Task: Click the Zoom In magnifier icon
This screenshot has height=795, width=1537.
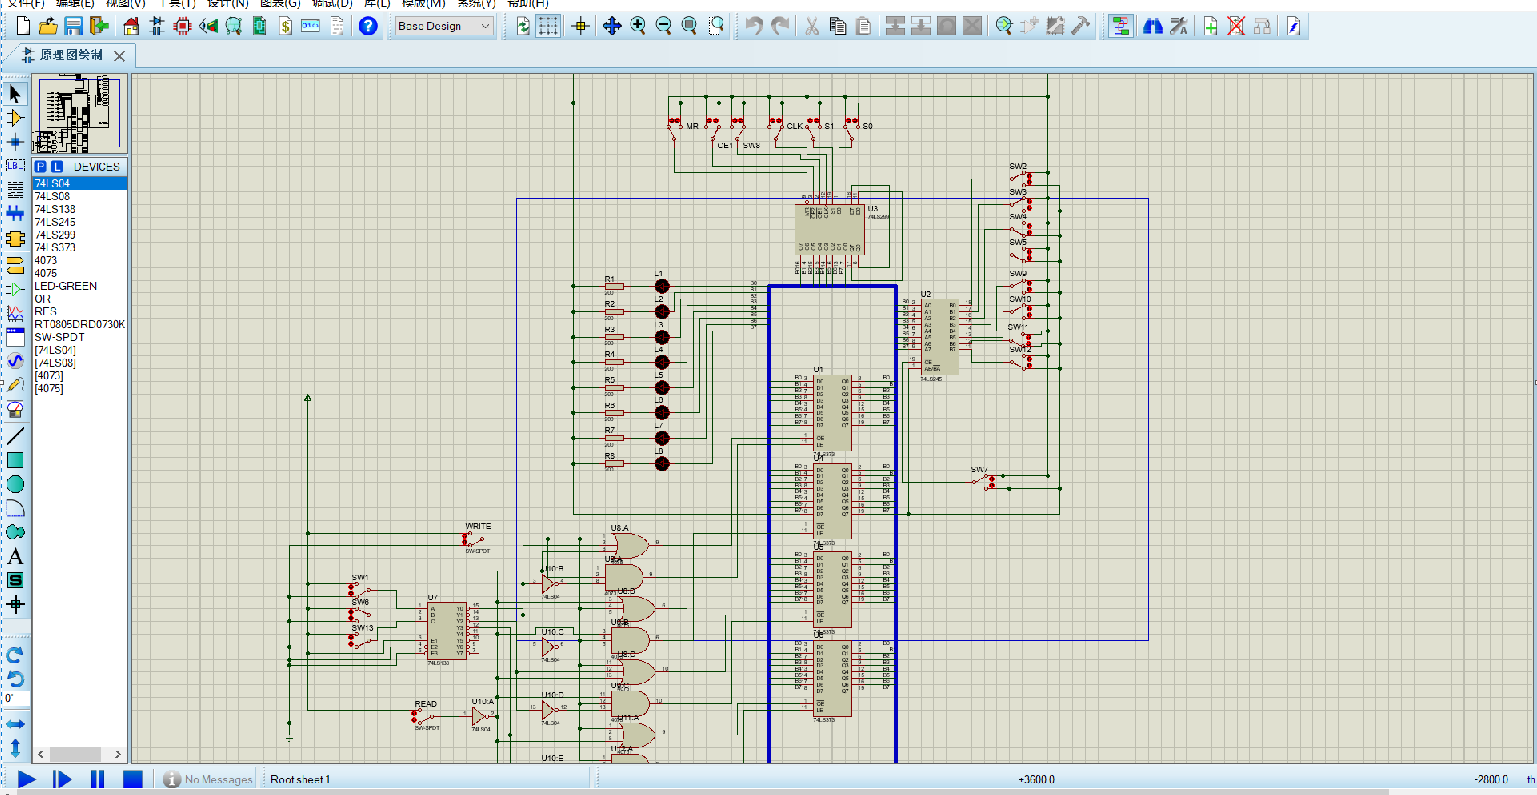Action: click(638, 27)
